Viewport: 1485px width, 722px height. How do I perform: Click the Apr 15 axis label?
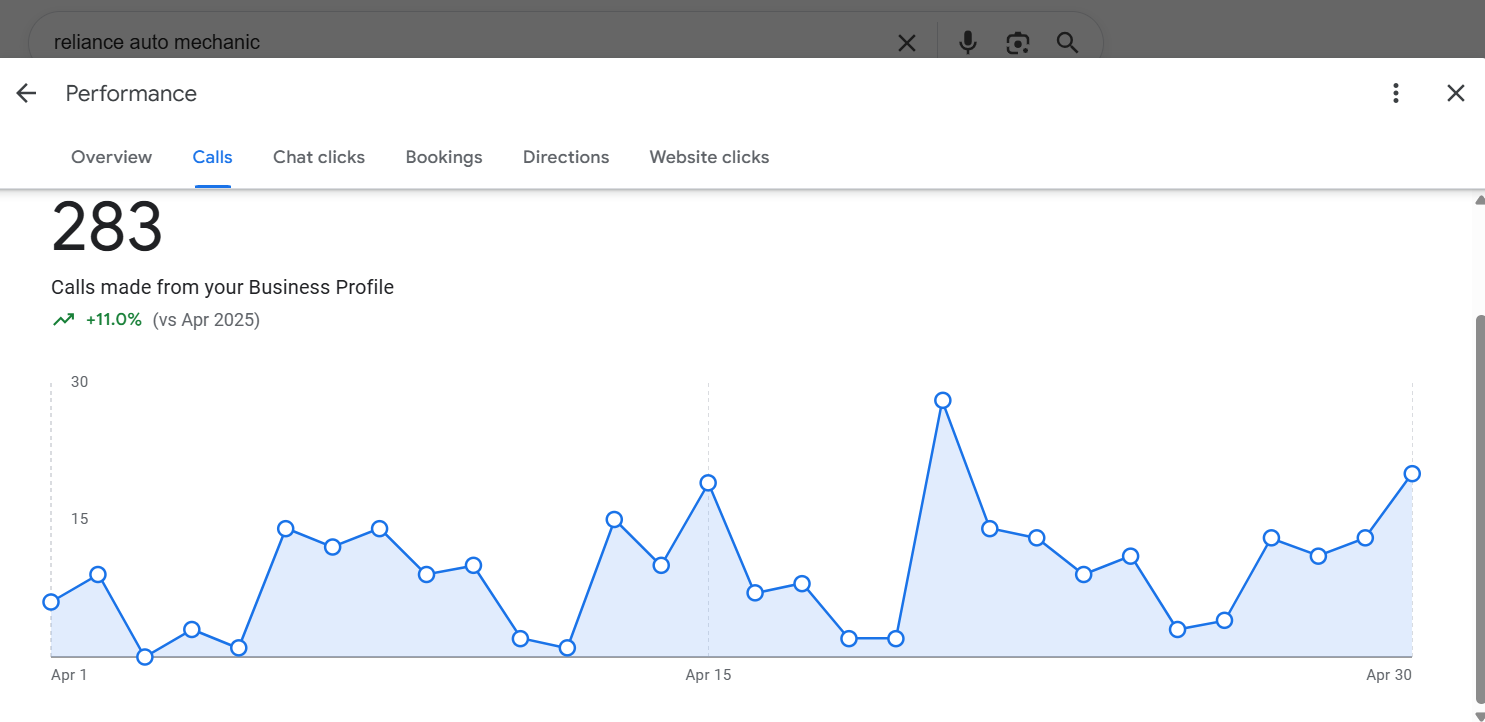coord(708,675)
